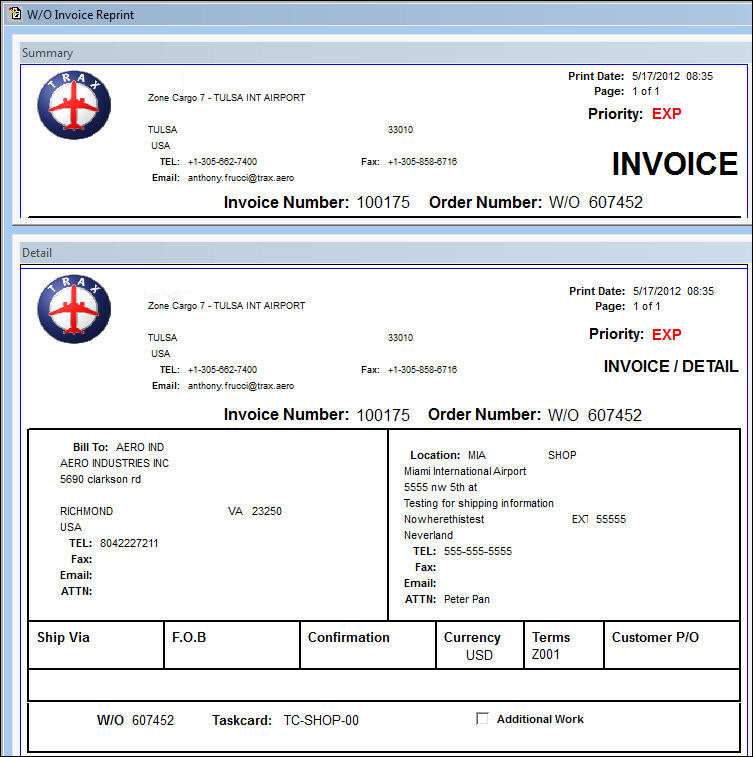Click the Ship Via column cell
The width and height of the screenshot is (753, 757).
tap(96, 645)
